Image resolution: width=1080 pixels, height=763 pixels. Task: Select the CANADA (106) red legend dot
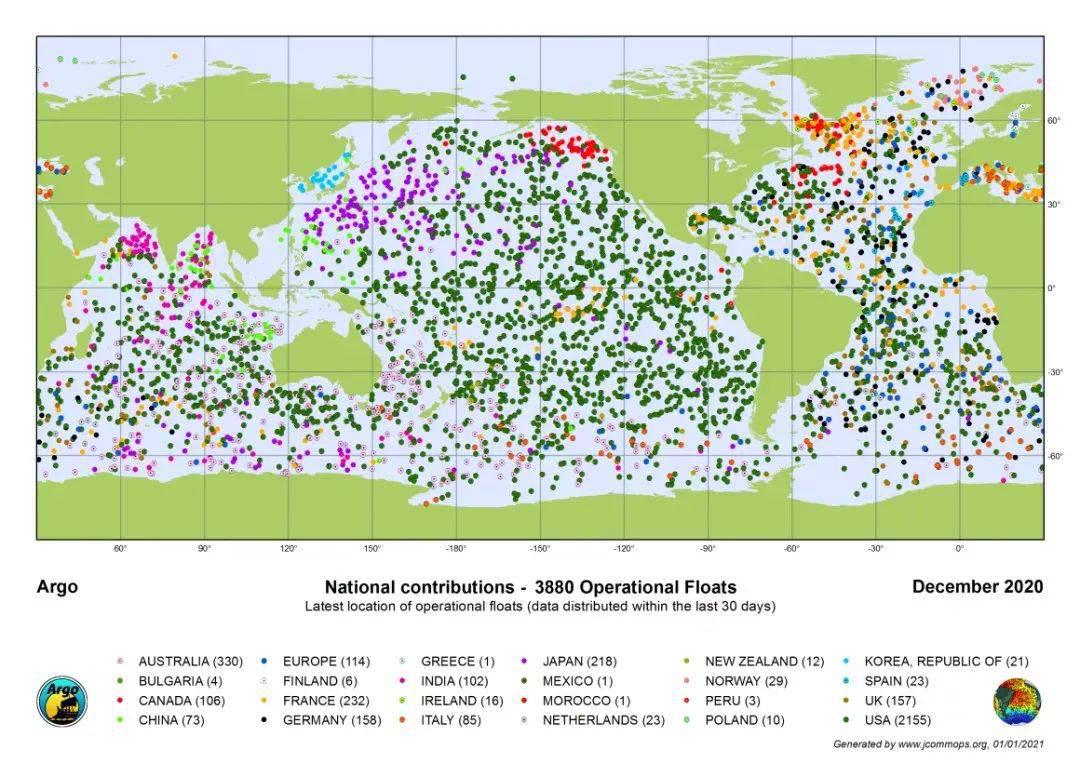coord(120,701)
